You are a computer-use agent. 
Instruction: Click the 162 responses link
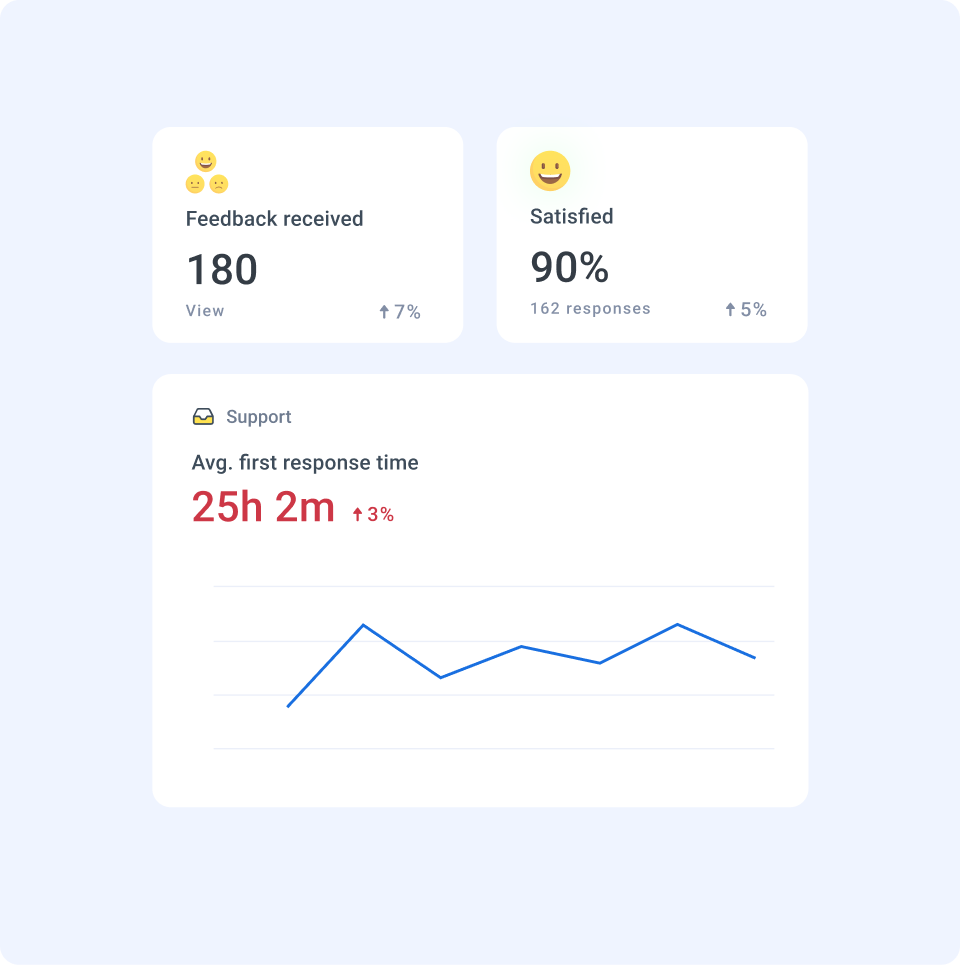click(x=590, y=308)
